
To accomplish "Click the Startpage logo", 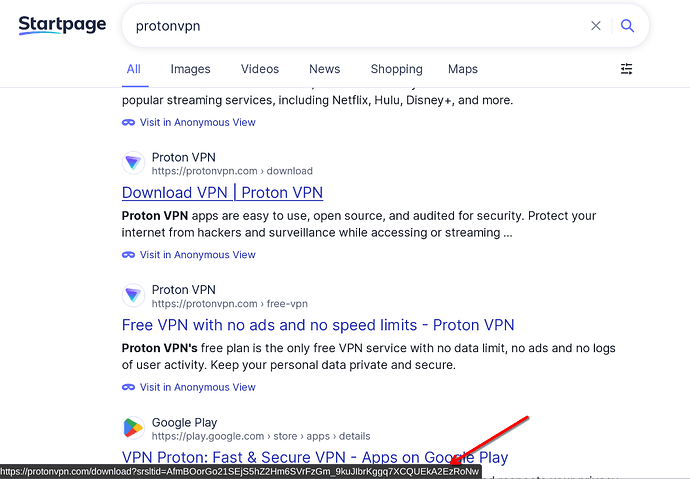I will (62, 25).
